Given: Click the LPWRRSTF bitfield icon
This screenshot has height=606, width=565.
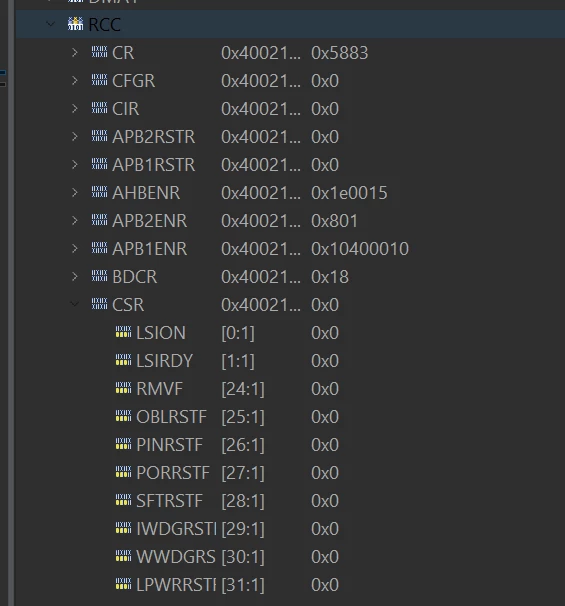Looking at the screenshot, I should pyautogui.click(x=123, y=584).
